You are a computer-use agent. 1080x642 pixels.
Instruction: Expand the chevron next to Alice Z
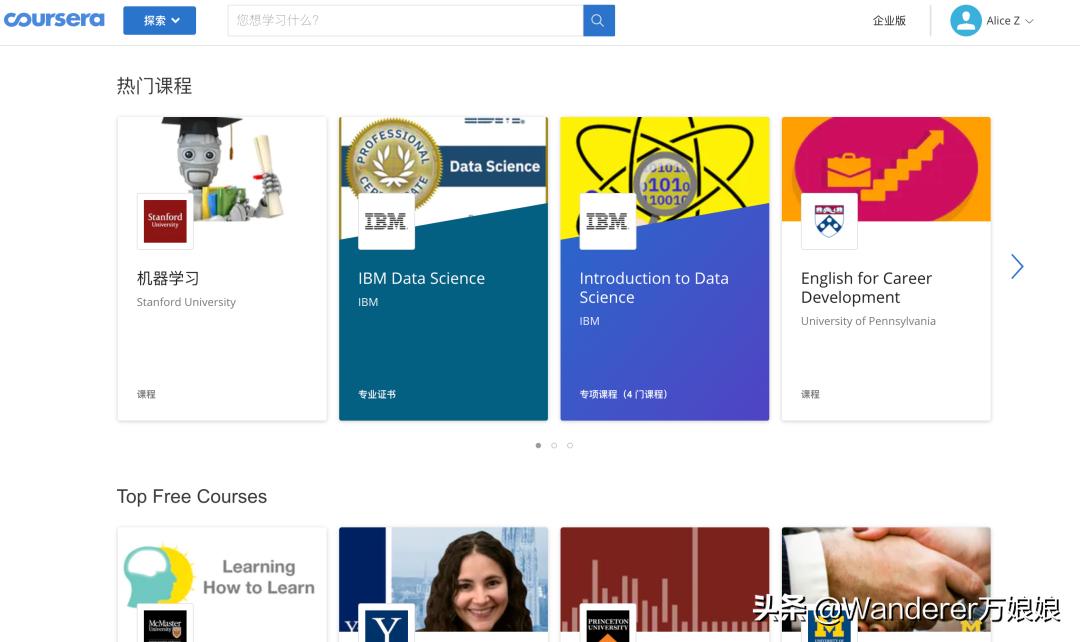click(x=1030, y=21)
